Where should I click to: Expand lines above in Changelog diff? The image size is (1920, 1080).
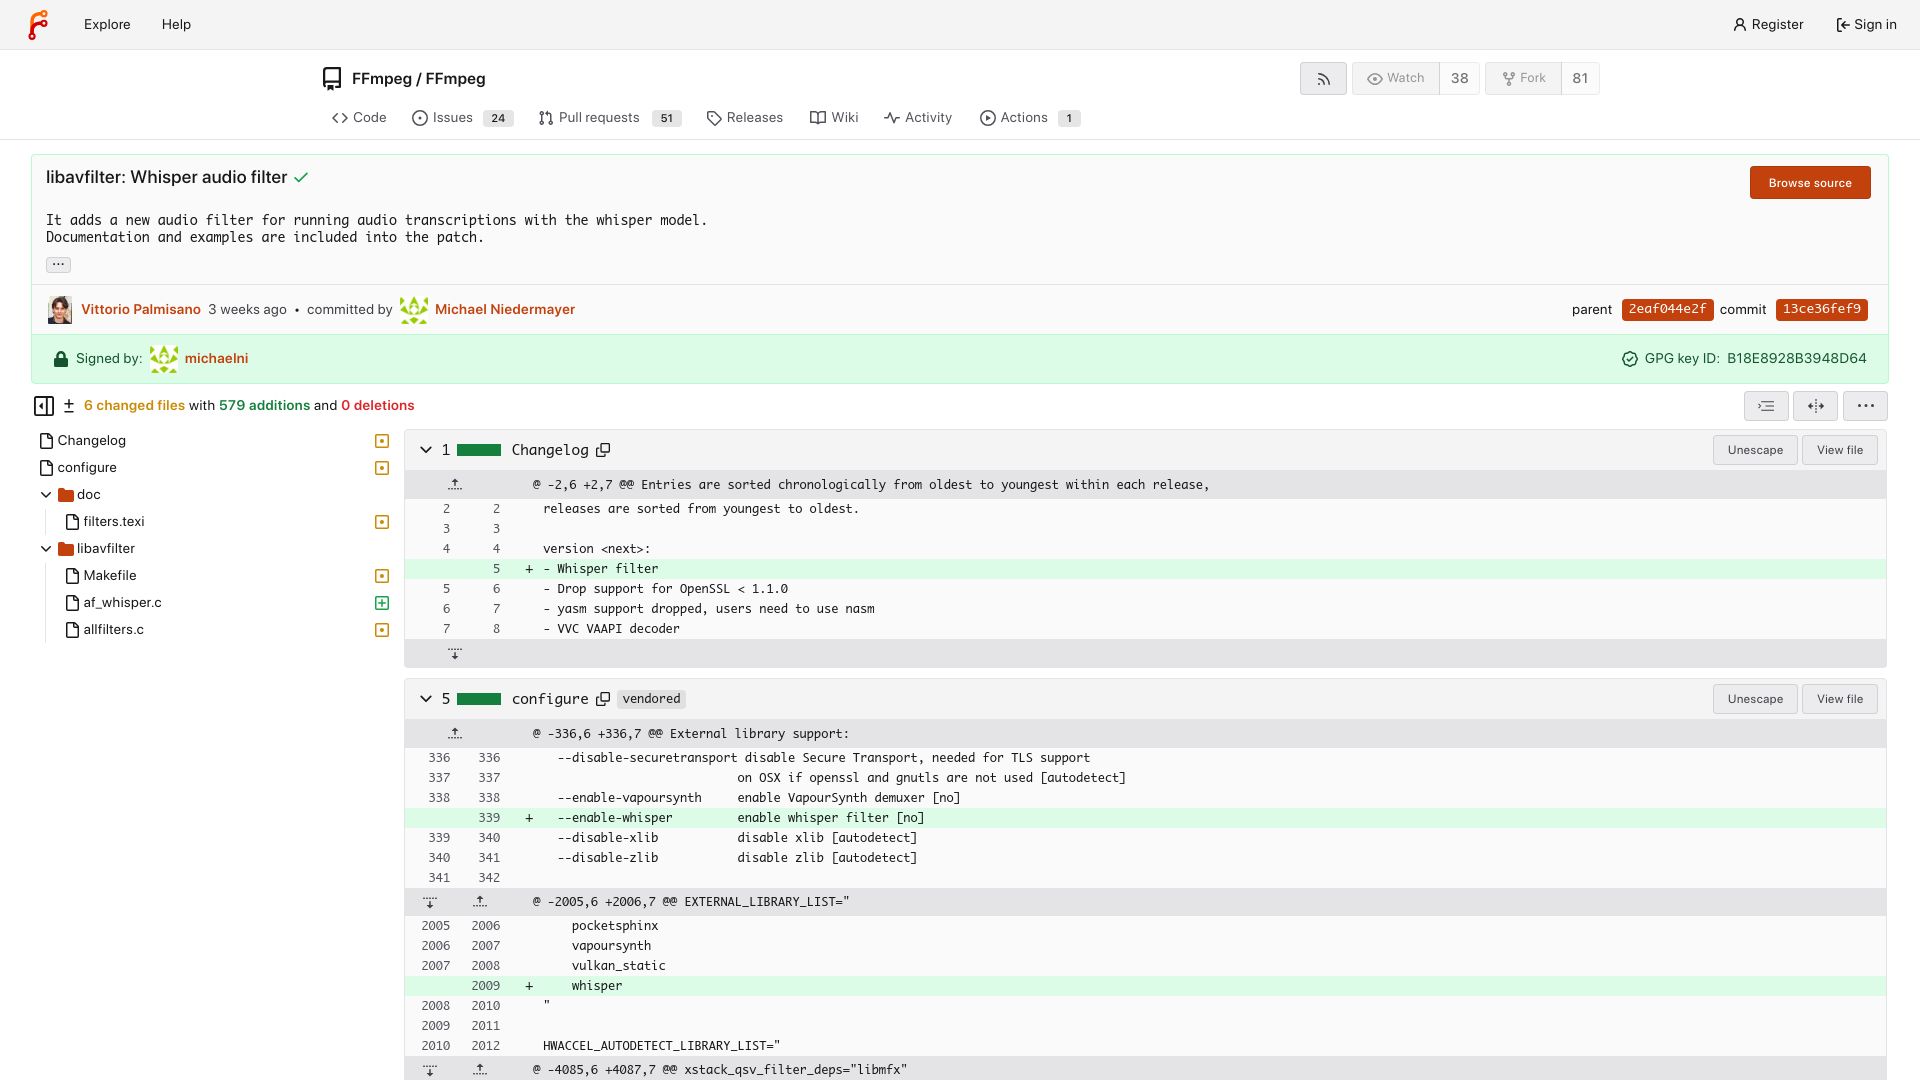455,485
